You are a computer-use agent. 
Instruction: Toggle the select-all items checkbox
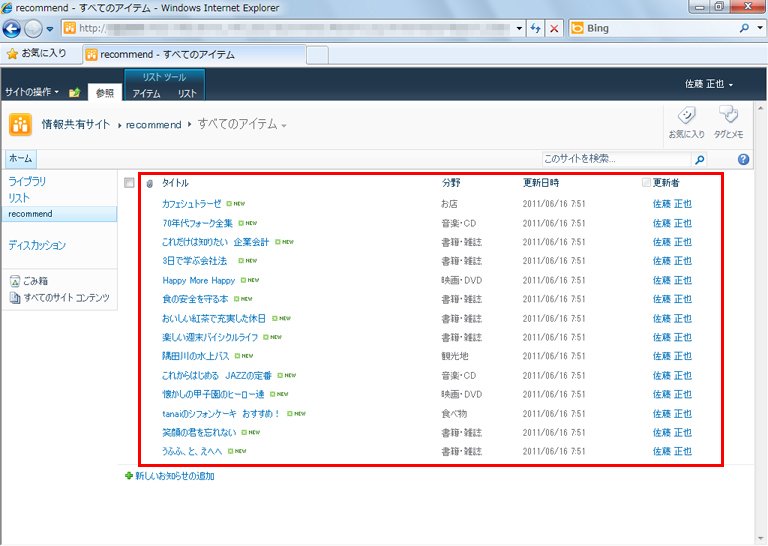point(129,183)
